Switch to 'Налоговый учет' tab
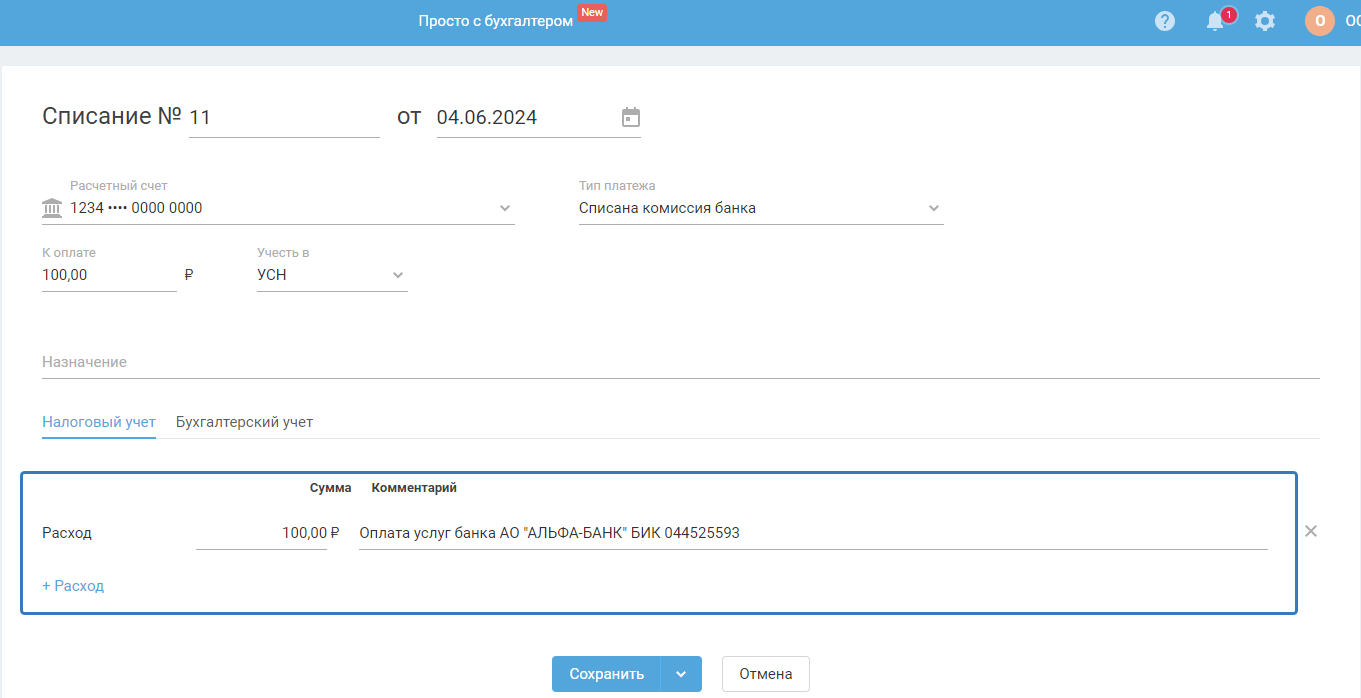Image resolution: width=1361 pixels, height=698 pixels. click(x=99, y=422)
